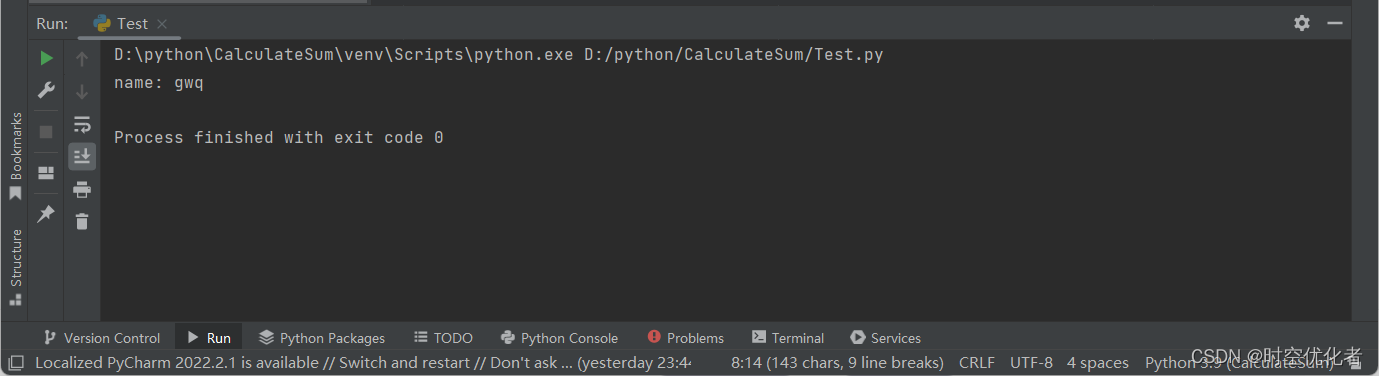Image resolution: width=1379 pixels, height=376 pixels.
Task: Rerun the Test script with green arrow
Action: click(x=46, y=59)
